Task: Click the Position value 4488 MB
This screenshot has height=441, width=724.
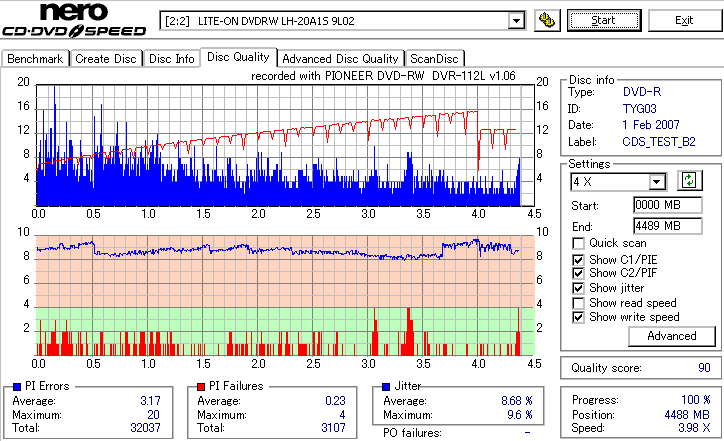Action: (x=687, y=415)
